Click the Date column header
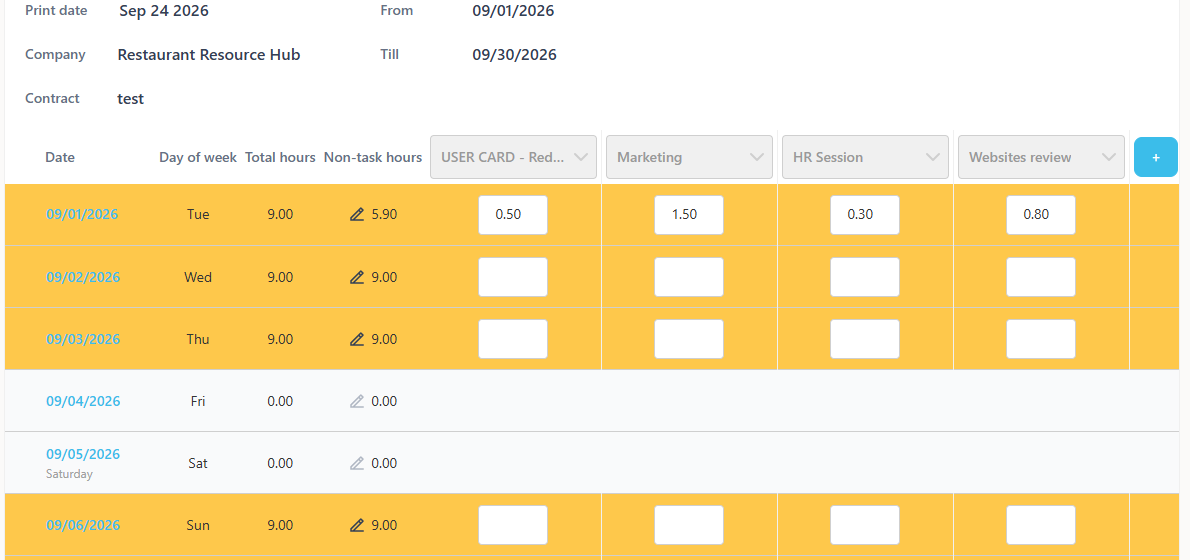1190x560 pixels. (60, 158)
